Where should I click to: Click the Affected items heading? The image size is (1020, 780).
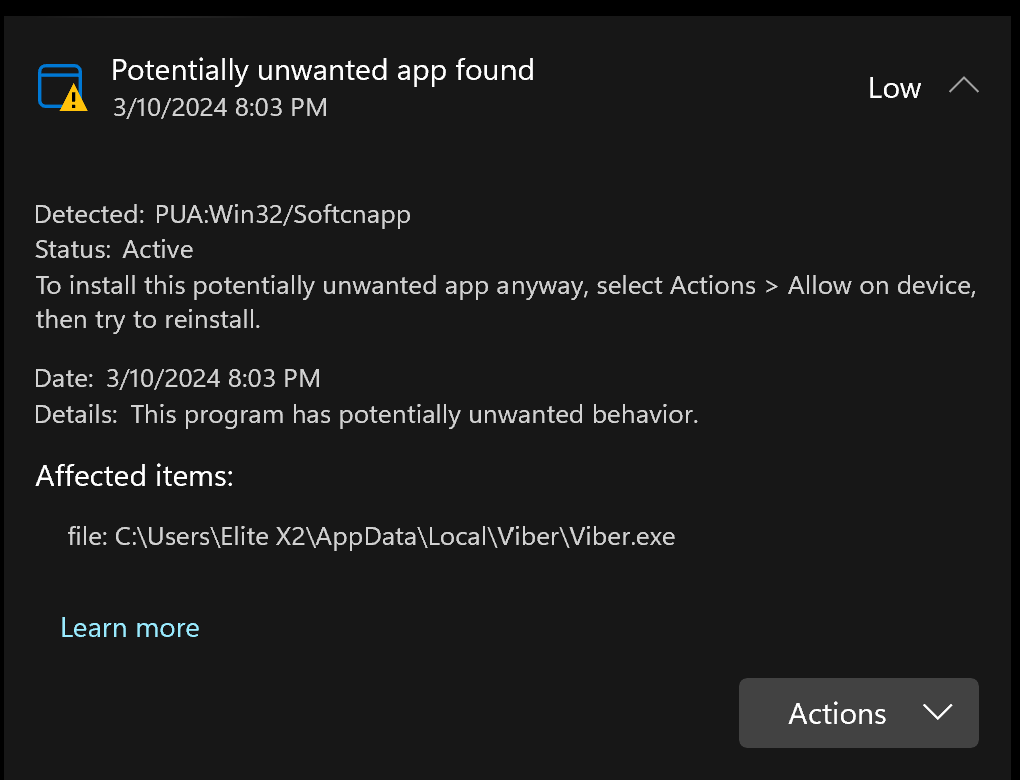(x=134, y=476)
